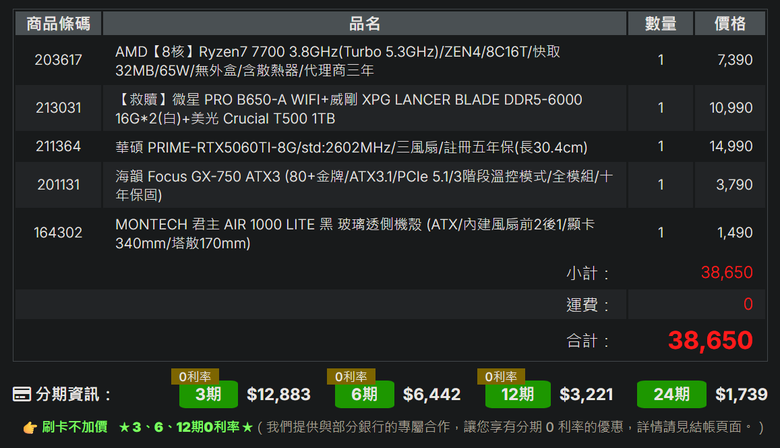This screenshot has height=448, width=780.
Task: Click product code 164302
Action: click(x=58, y=233)
